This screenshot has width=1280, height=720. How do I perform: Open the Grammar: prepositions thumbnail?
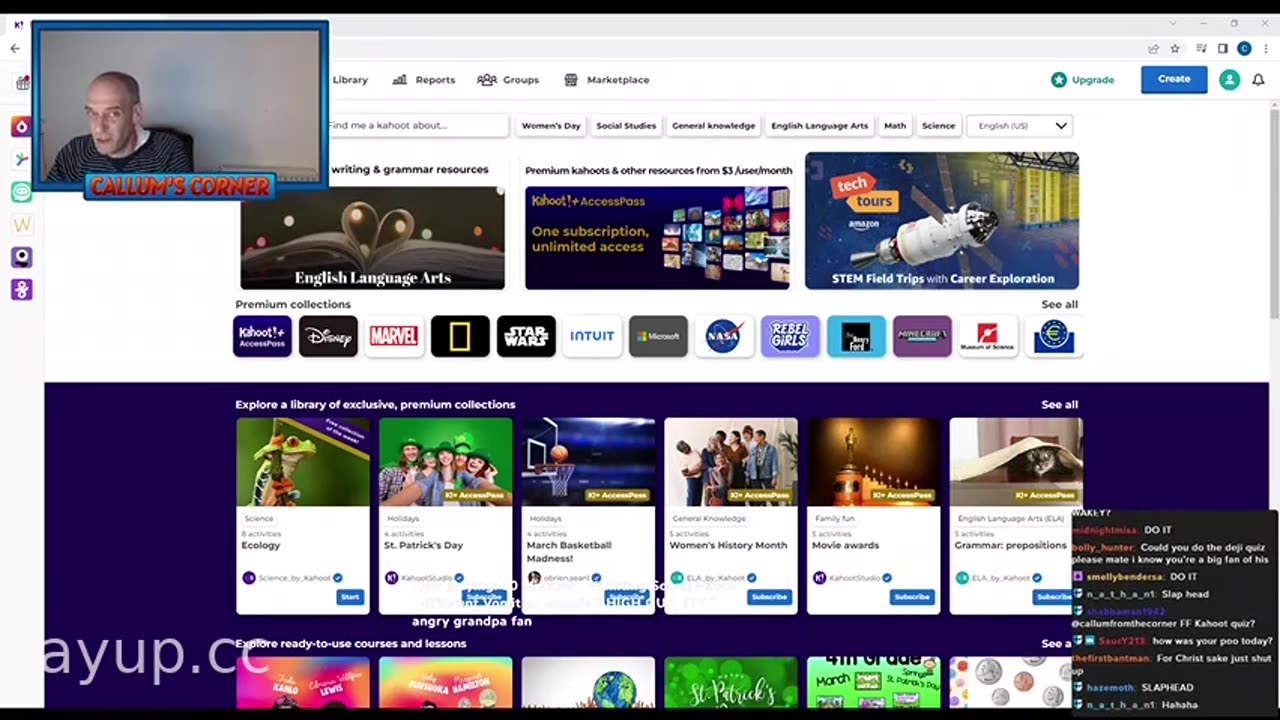1016,462
